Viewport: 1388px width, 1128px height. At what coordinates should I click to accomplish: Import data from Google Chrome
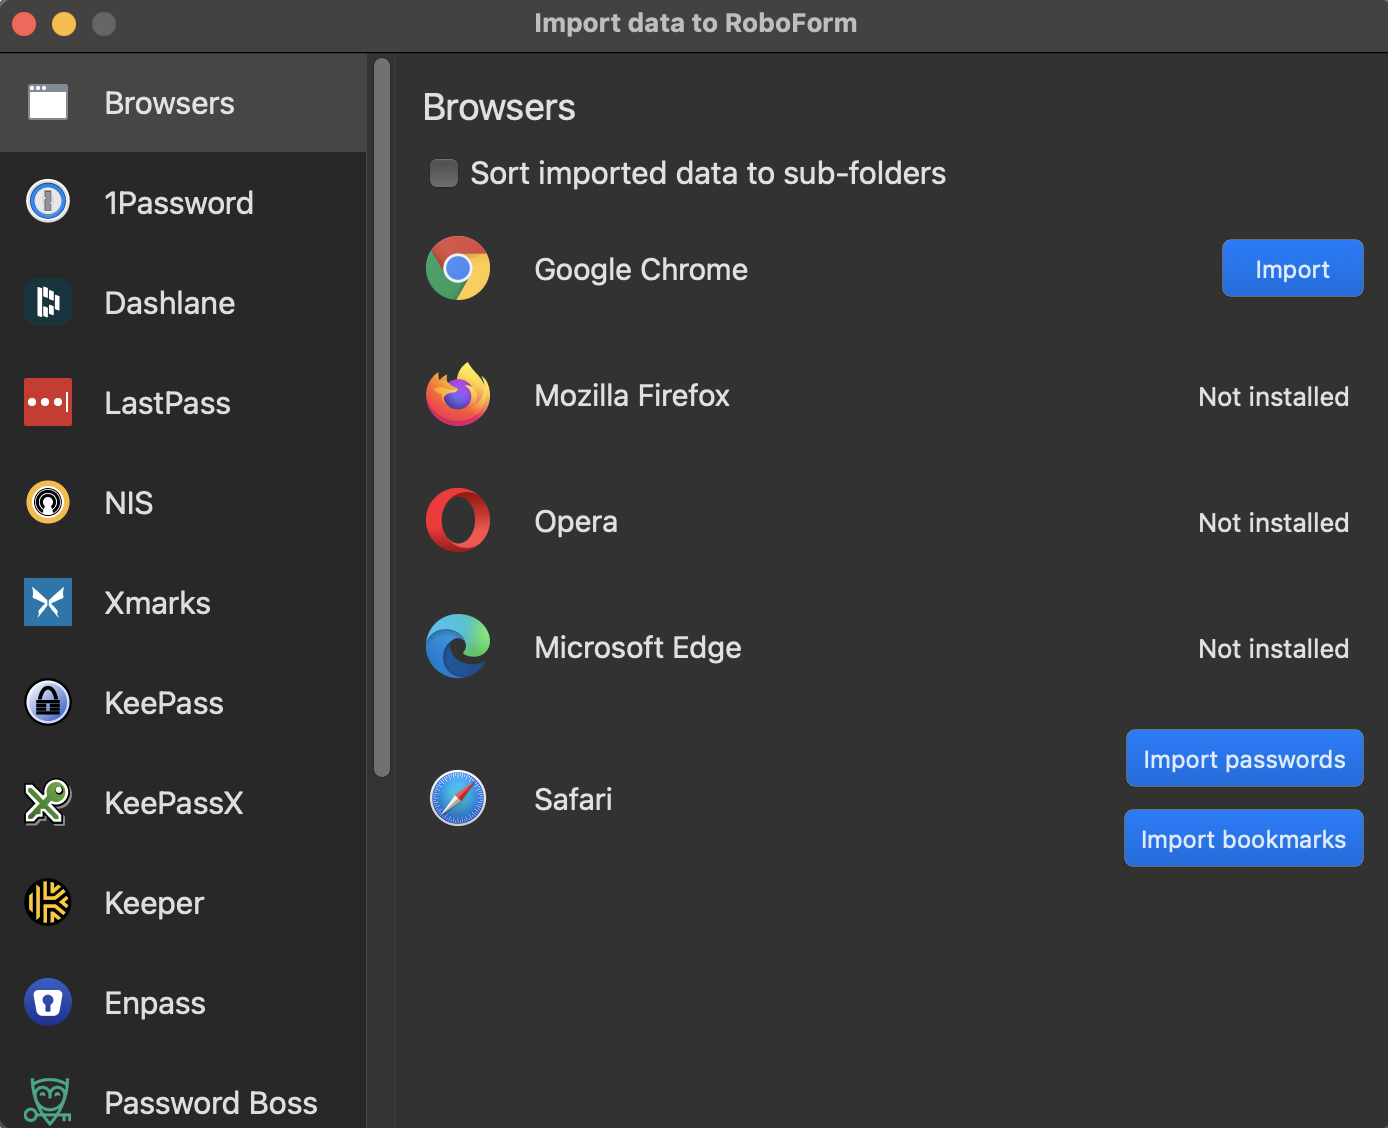tap(1292, 268)
